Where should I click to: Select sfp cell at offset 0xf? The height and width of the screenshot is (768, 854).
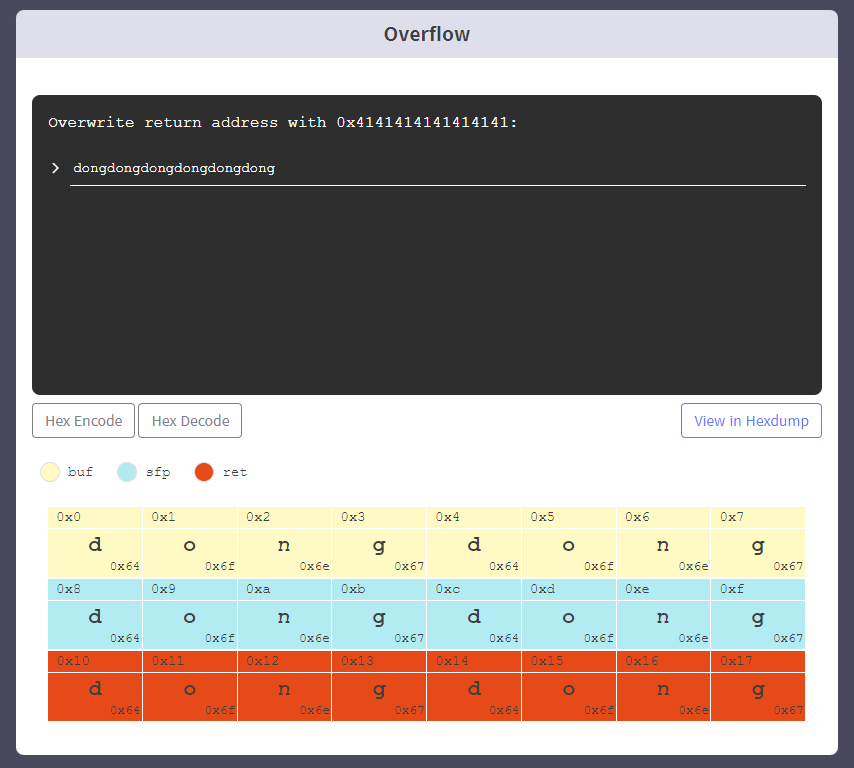tap(758, 614)
